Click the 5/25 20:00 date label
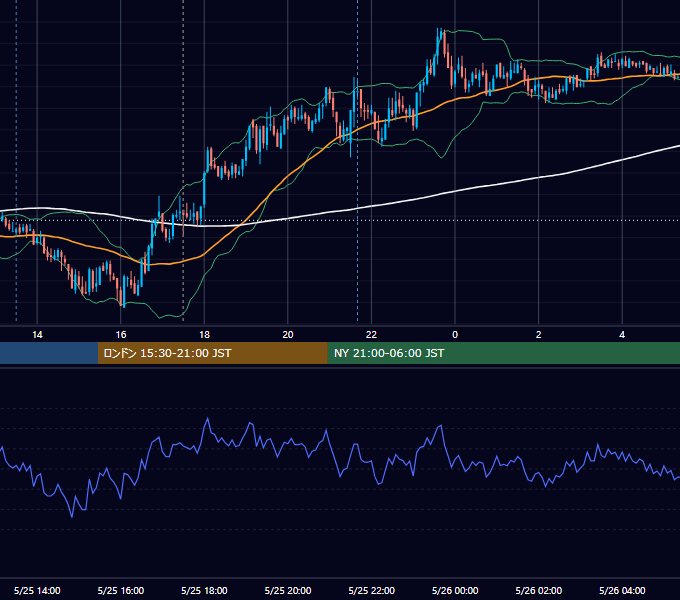Screen dimensions: 680x600 (288, 590)
